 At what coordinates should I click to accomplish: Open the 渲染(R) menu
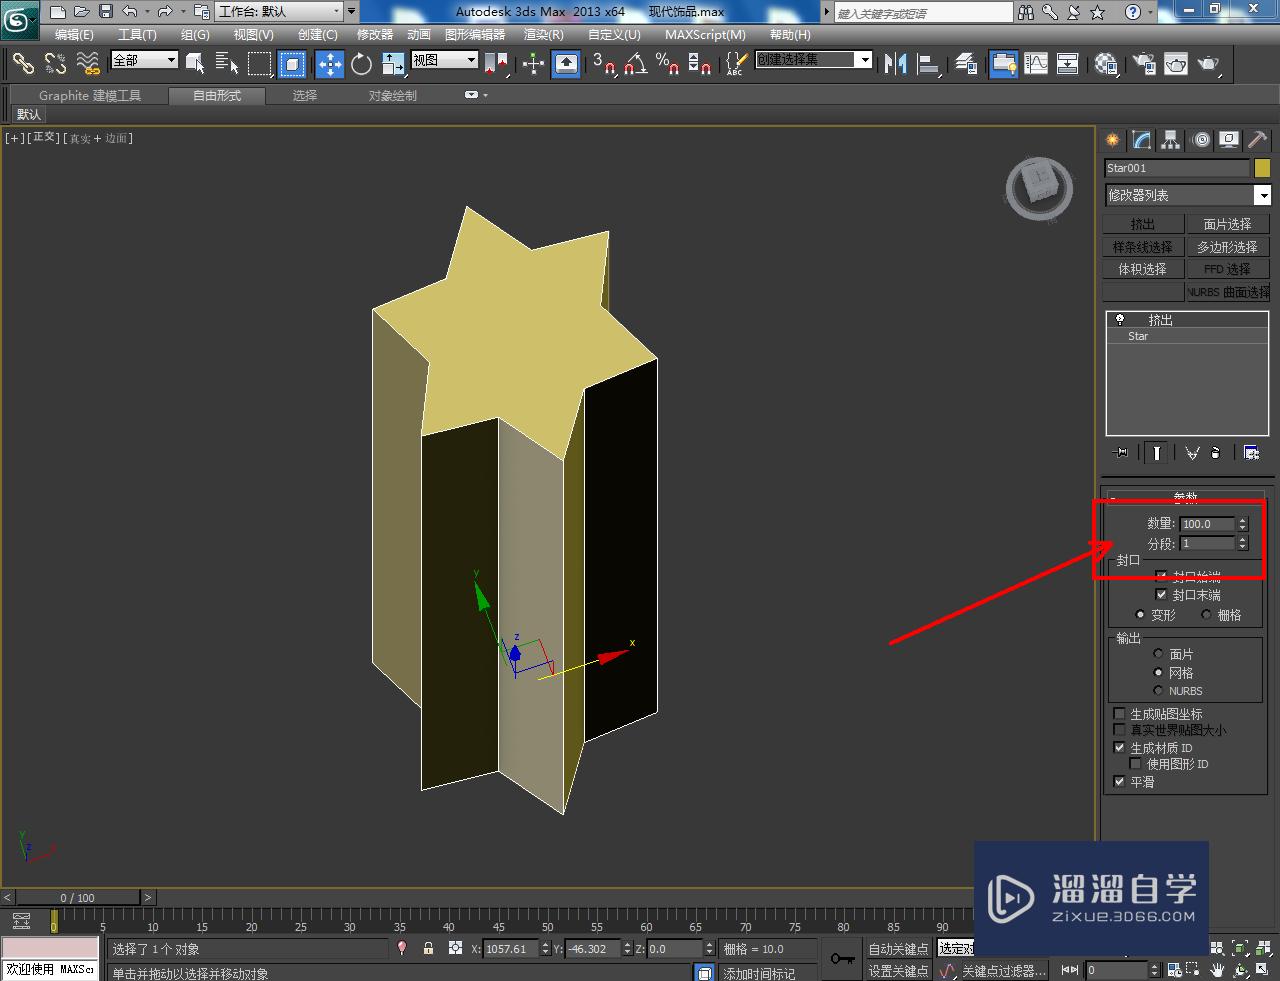[x=543, y=34]
